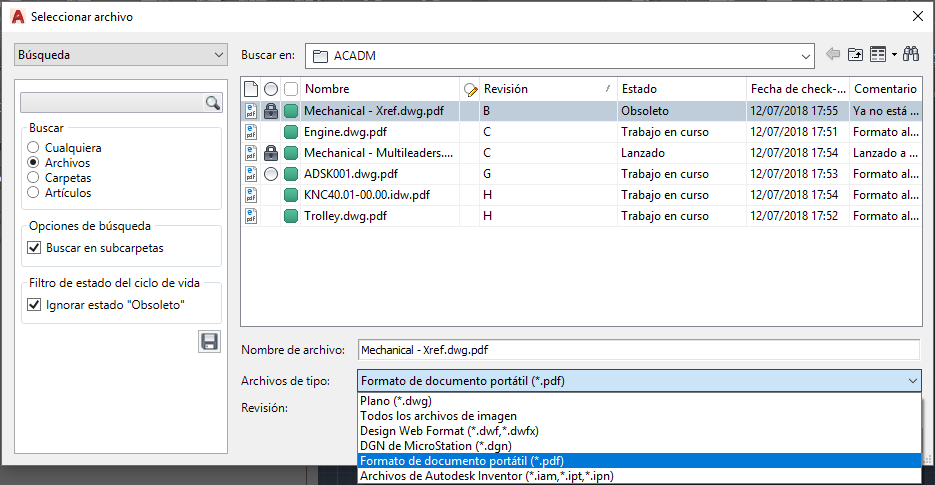Click the "Ya no está" comment cell
The image size is (935, 485).
tap(886, 111)
